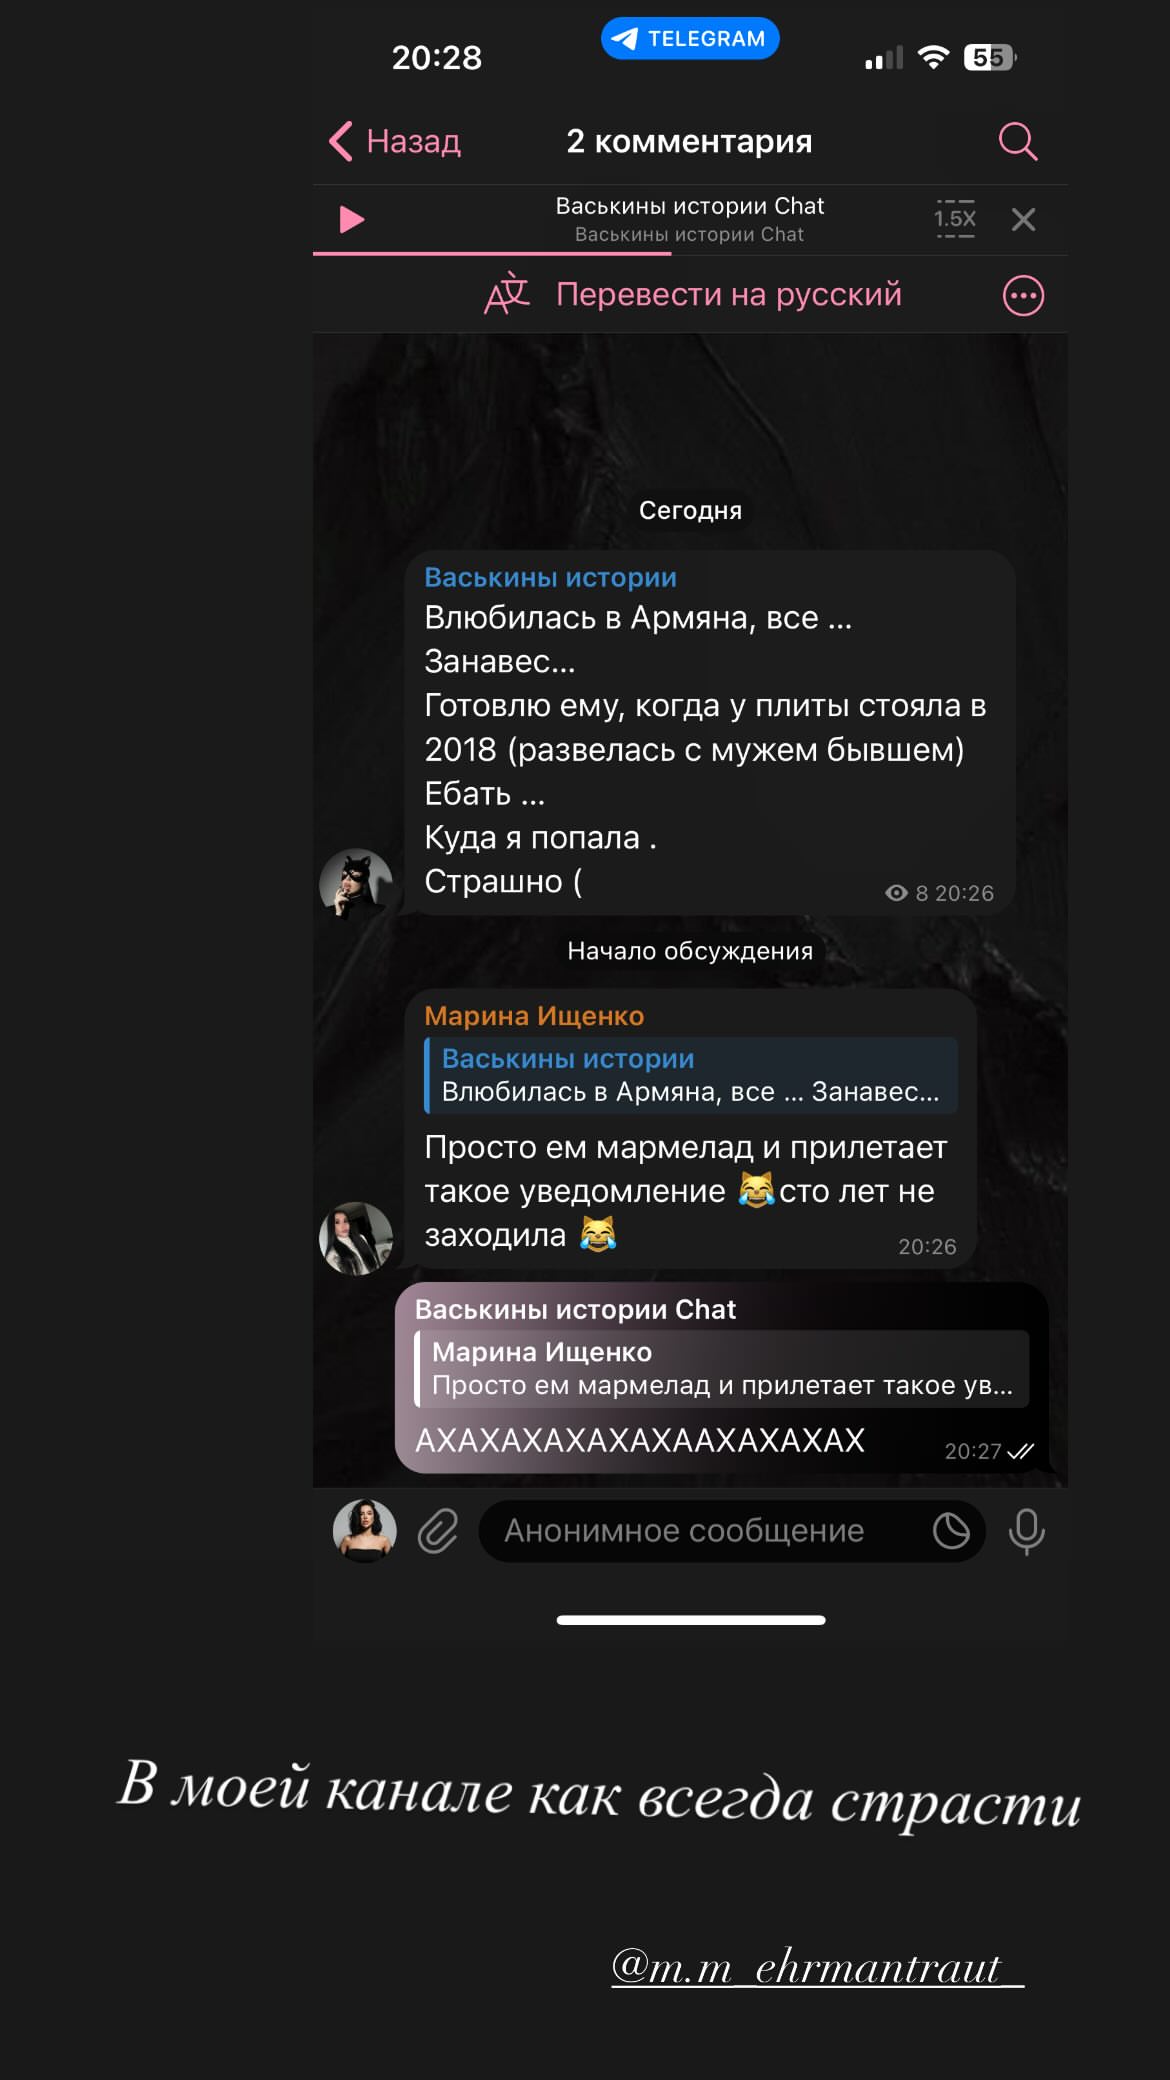Go back with Назад button
The height and width of the screenshot is (2080, 1170).
tap(395, 141)
